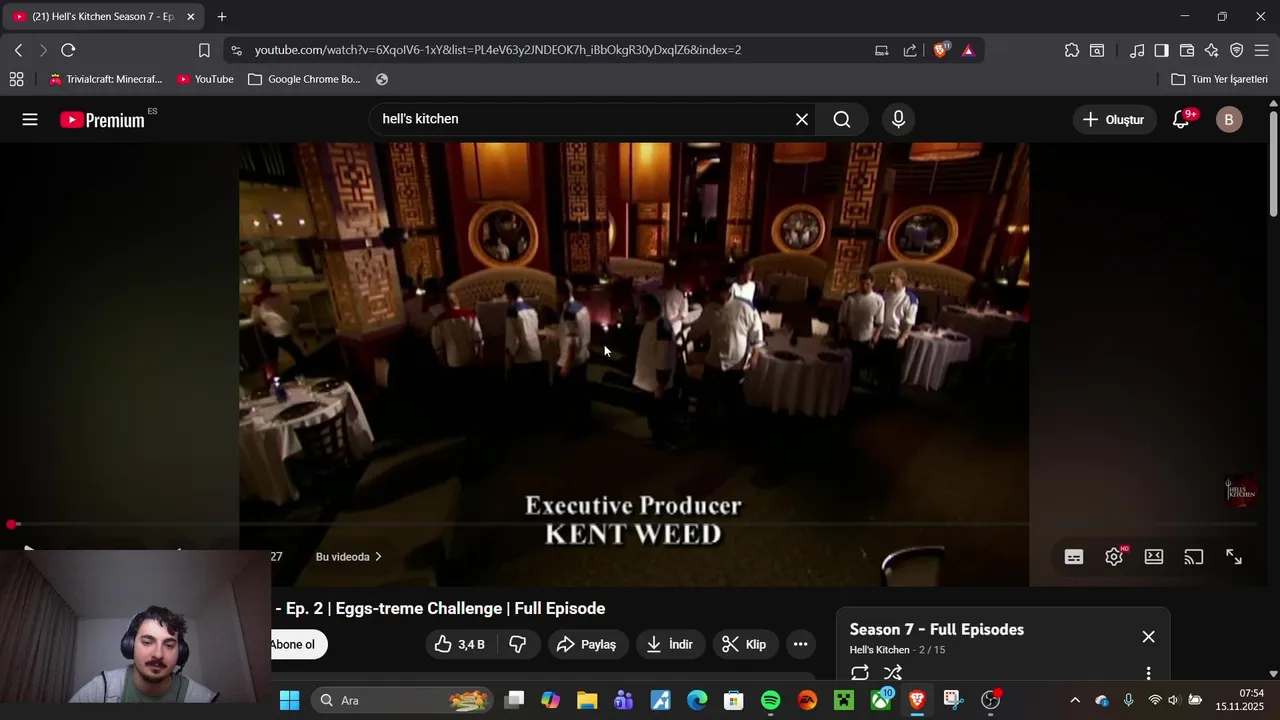
Task: Open YouTube notifications bell
Action: click(x=1181, y=119)
